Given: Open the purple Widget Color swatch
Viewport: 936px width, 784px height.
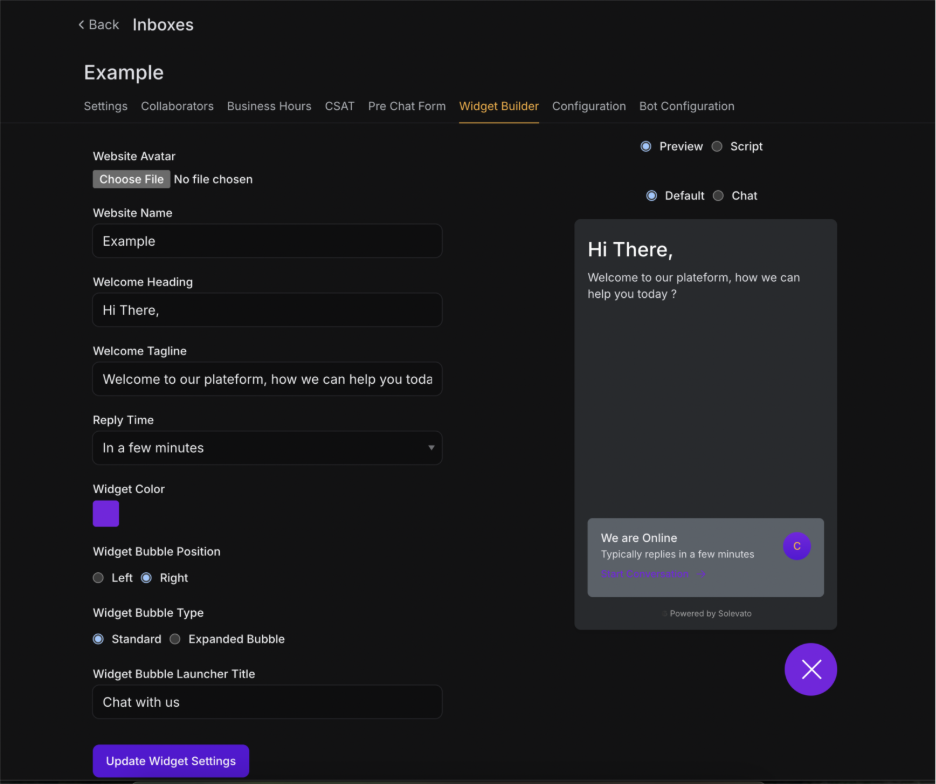Looking at the screenshot, I should click(106, 514).
